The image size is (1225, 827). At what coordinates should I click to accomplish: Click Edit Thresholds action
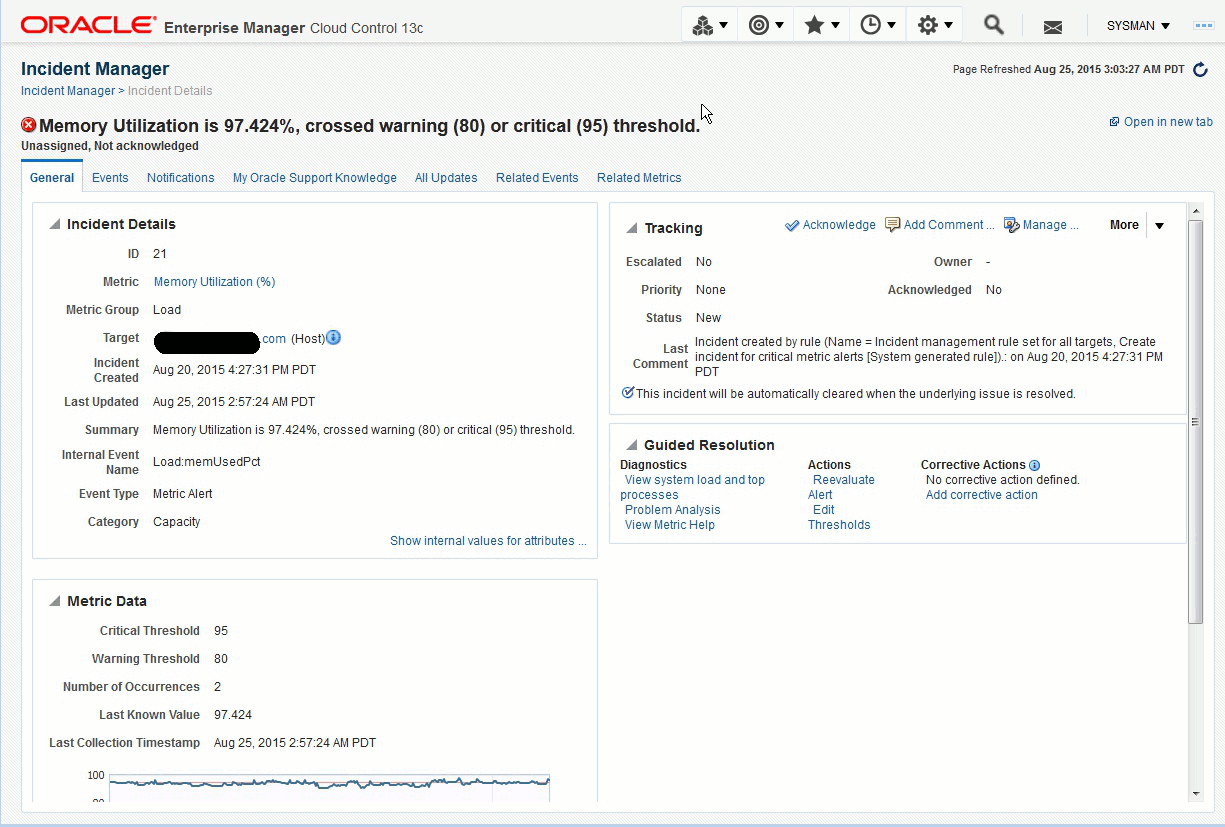[x=839, y=517]
